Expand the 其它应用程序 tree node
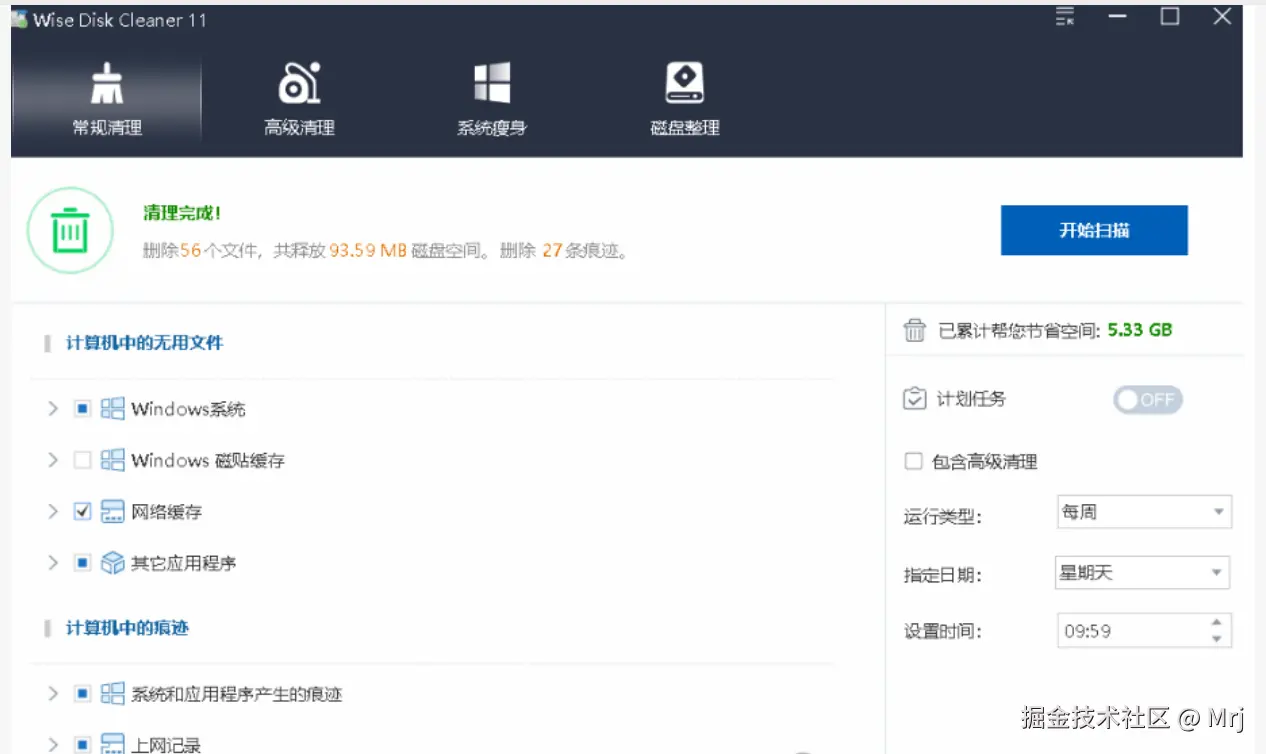This screenshot has width=1266, height=754. (53, 563)
